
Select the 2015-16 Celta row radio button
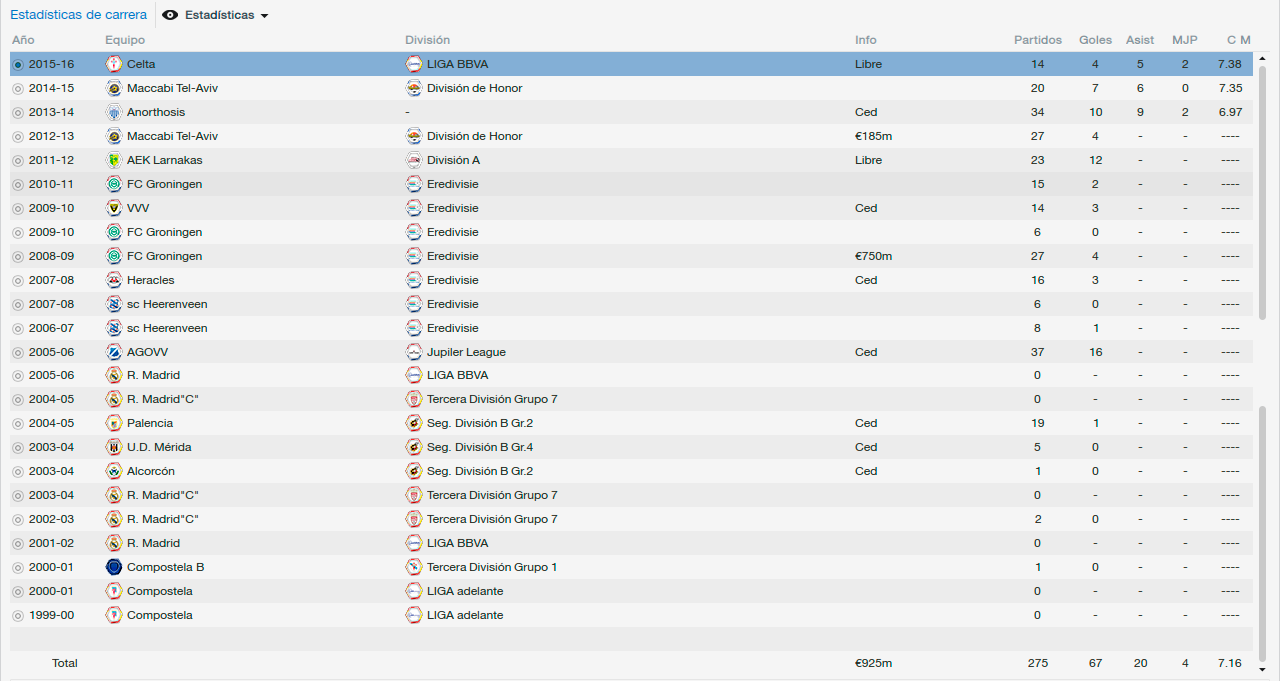[x=18, y=64]
